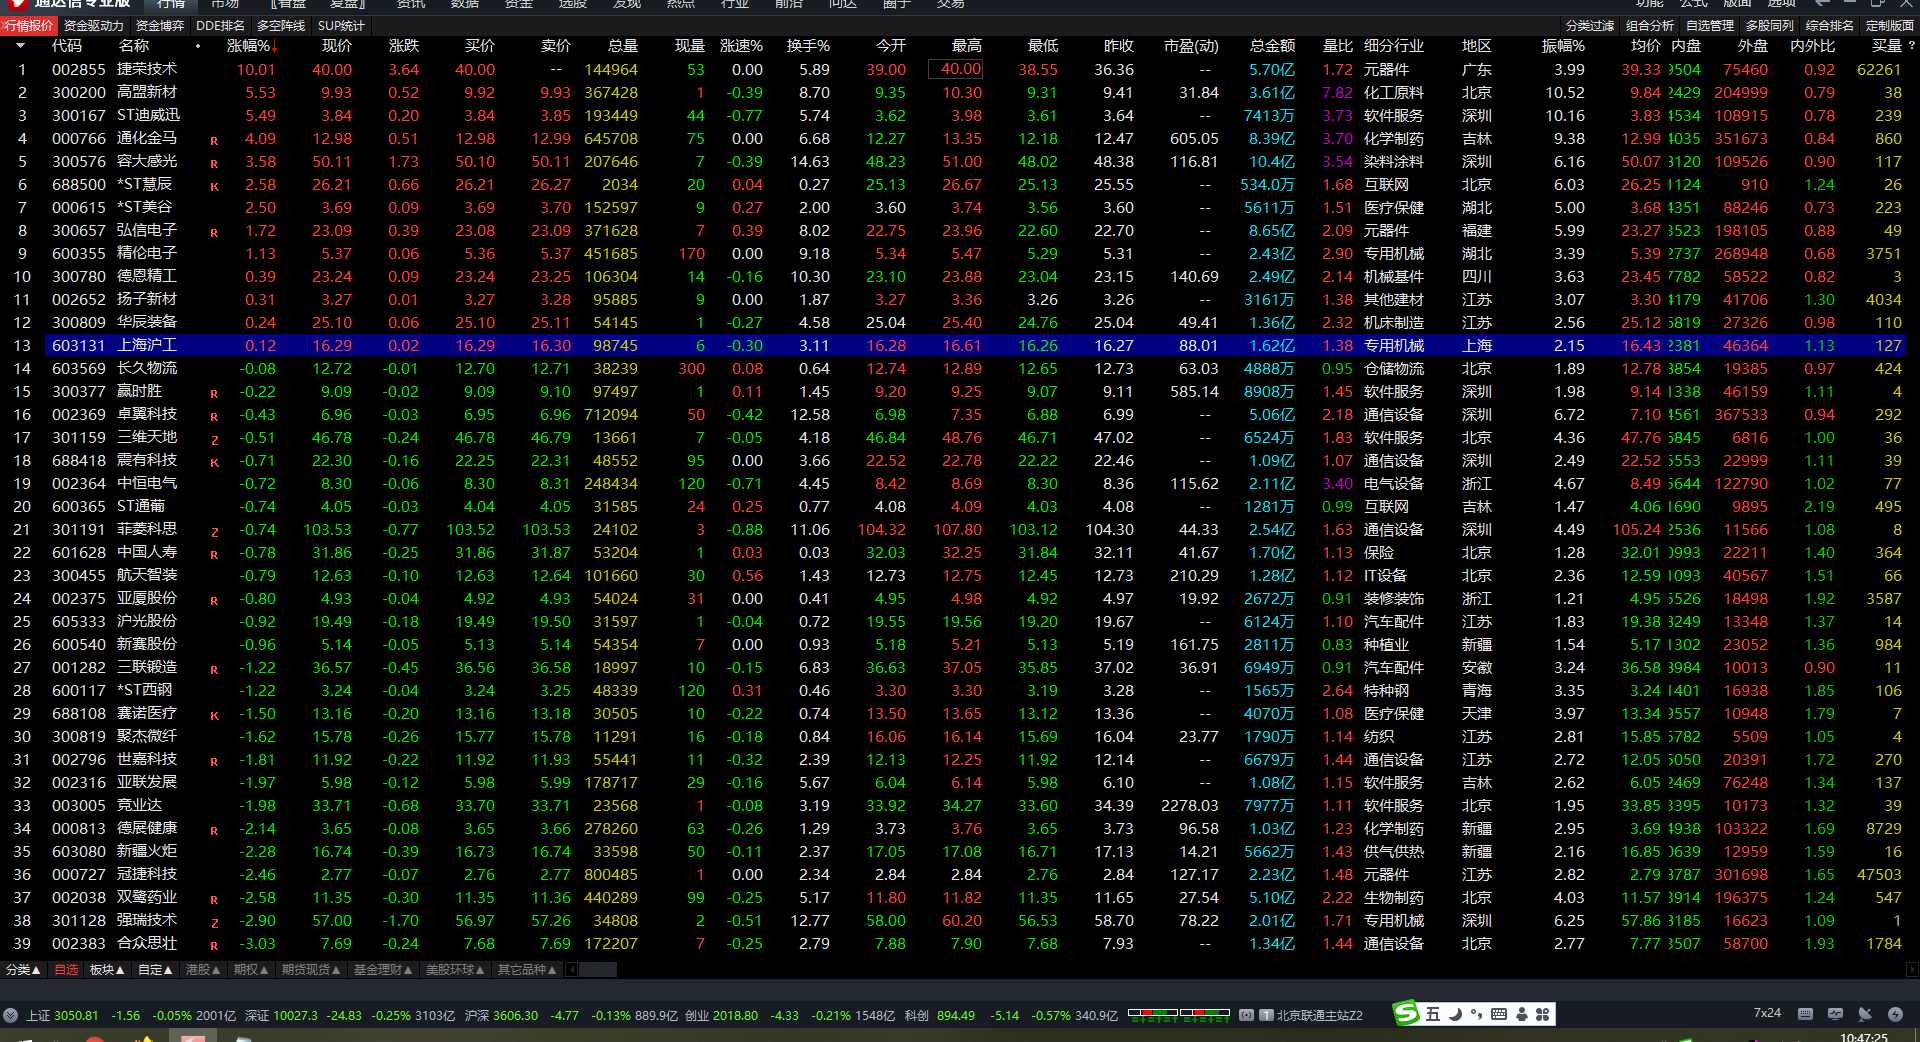The width and height of the screenshot is (1920, 1042).
Task: Click the number 1 server badge icon
Action: (x=1266, y=1015)
